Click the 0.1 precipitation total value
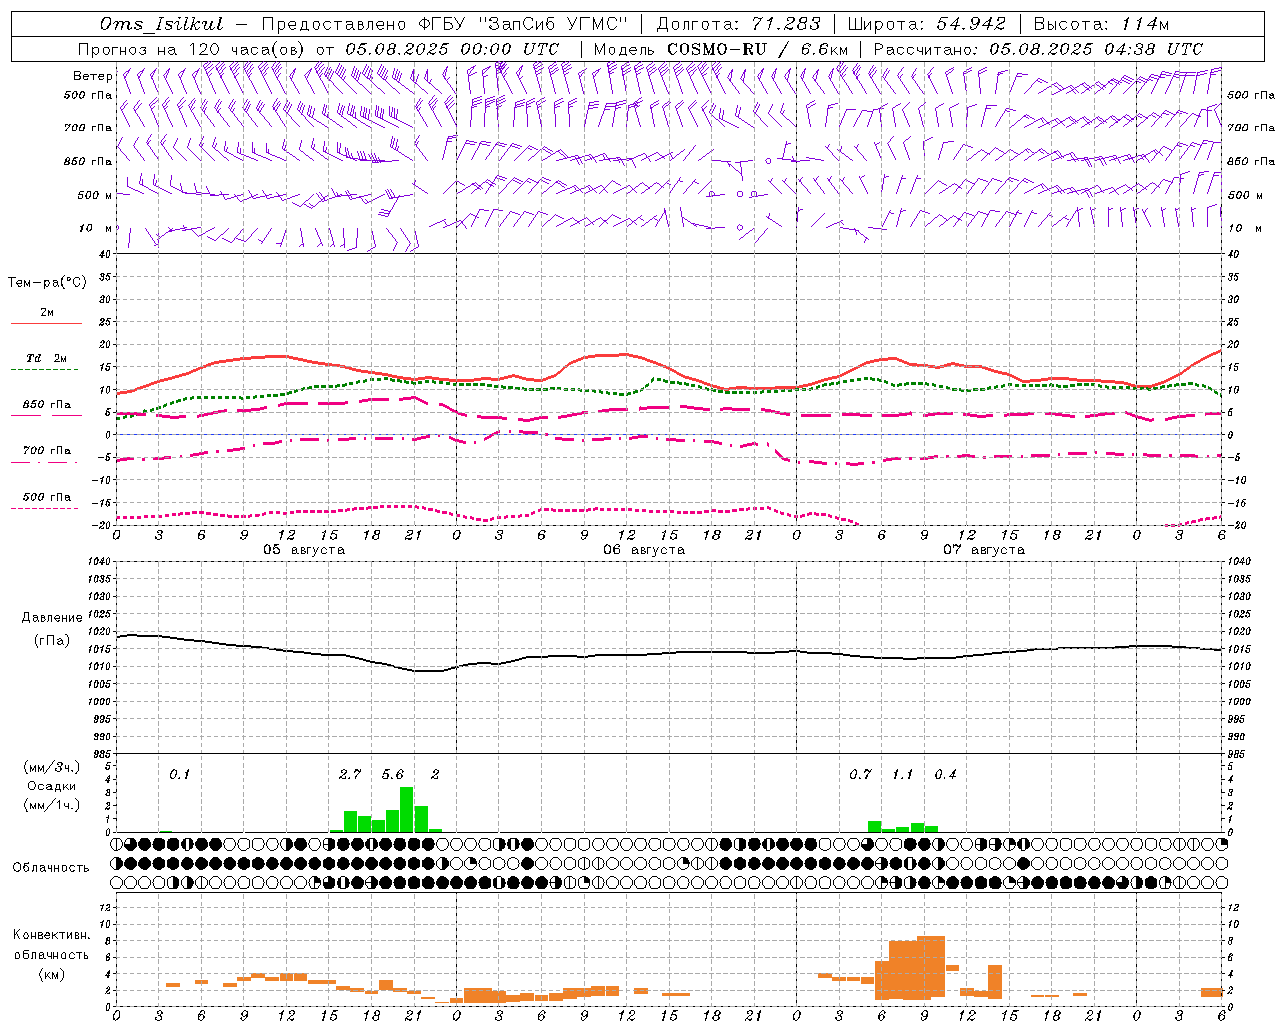This screenshot has width=1280, height=1024. tap(179, 775)
